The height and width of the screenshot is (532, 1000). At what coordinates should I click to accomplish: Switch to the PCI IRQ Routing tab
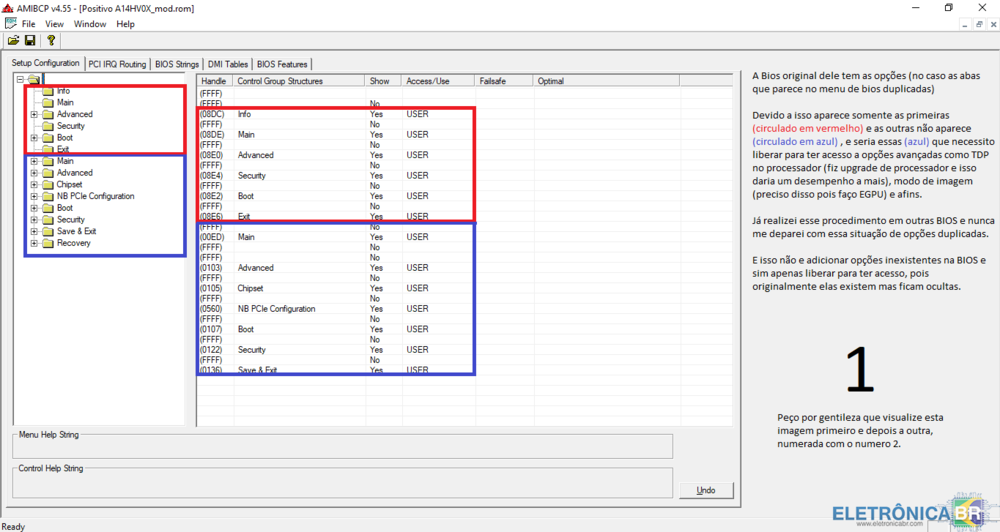point(117,64)
